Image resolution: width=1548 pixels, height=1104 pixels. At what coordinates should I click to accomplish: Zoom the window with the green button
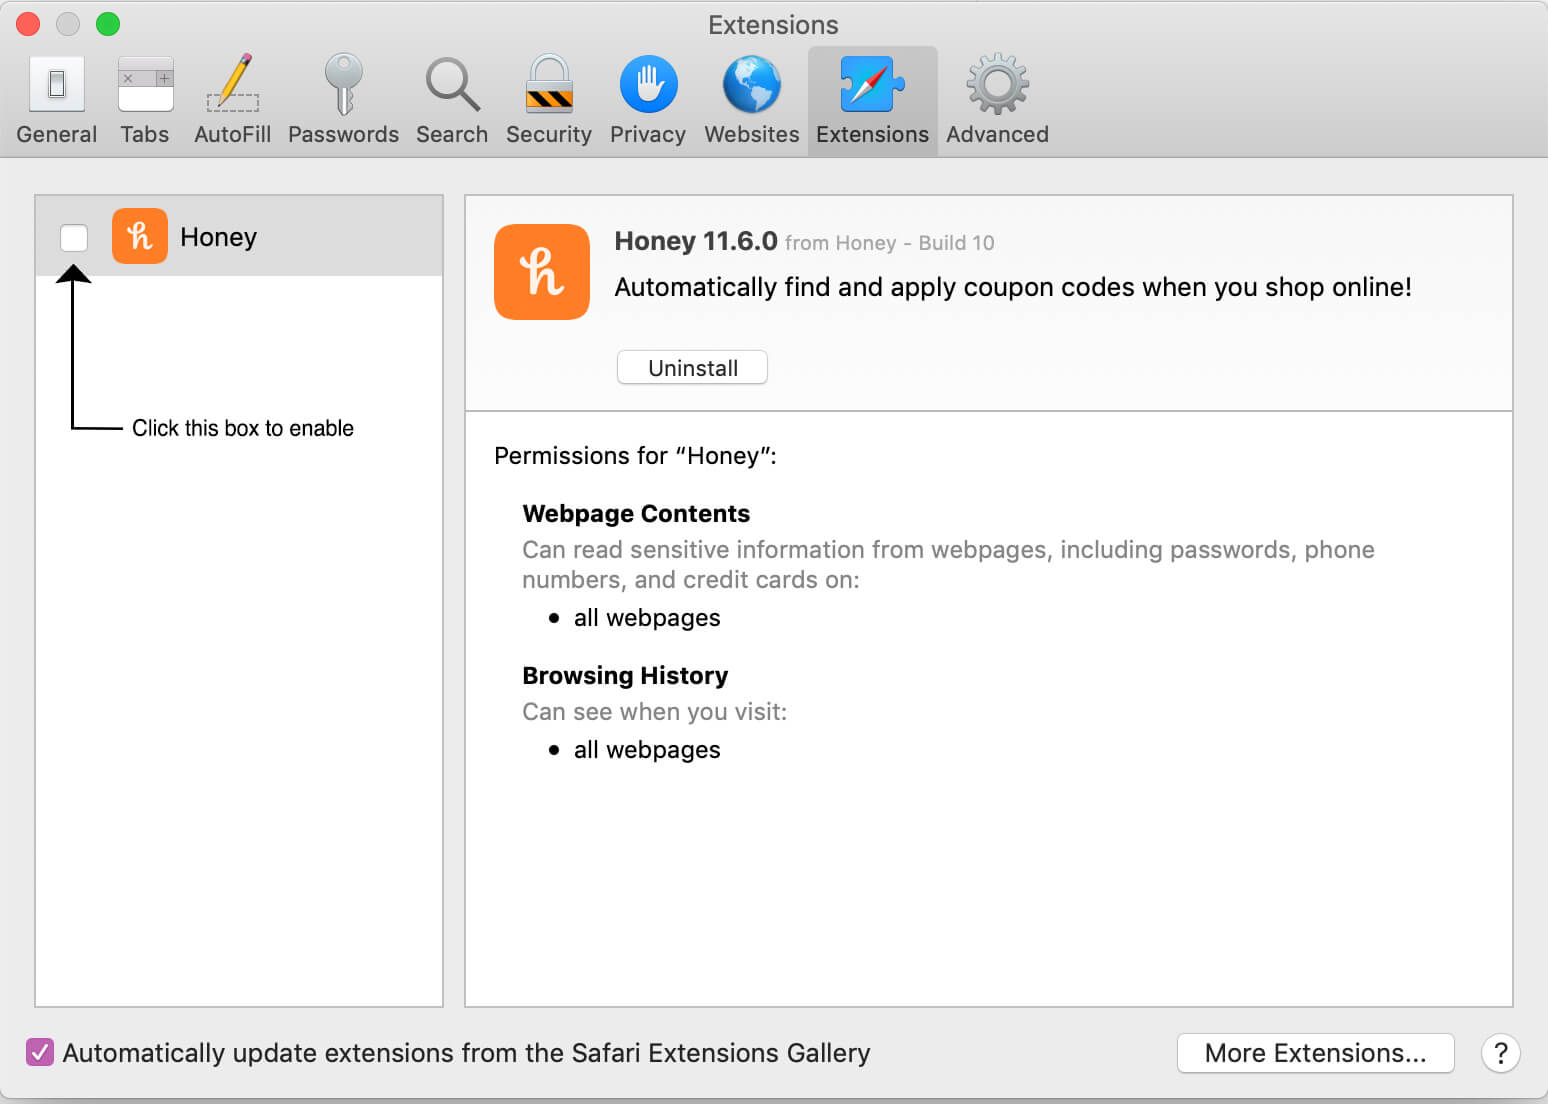click(x=108, y=24)
